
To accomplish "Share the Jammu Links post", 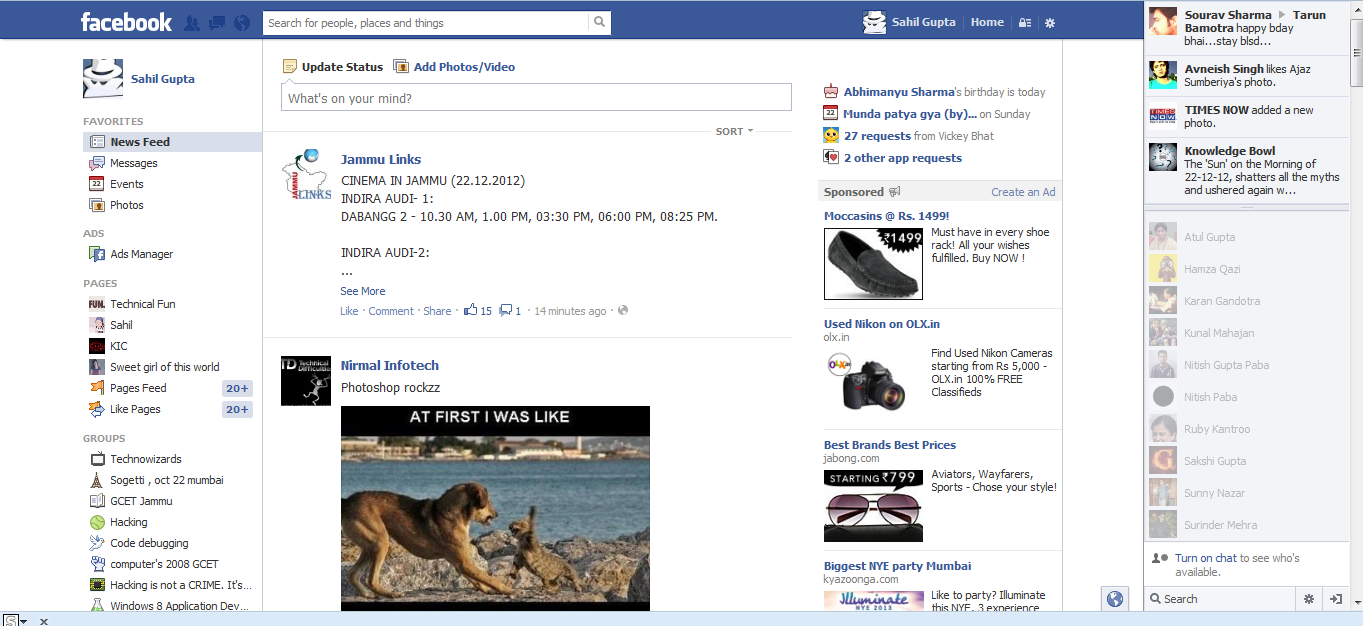I will tap(437, 310).
